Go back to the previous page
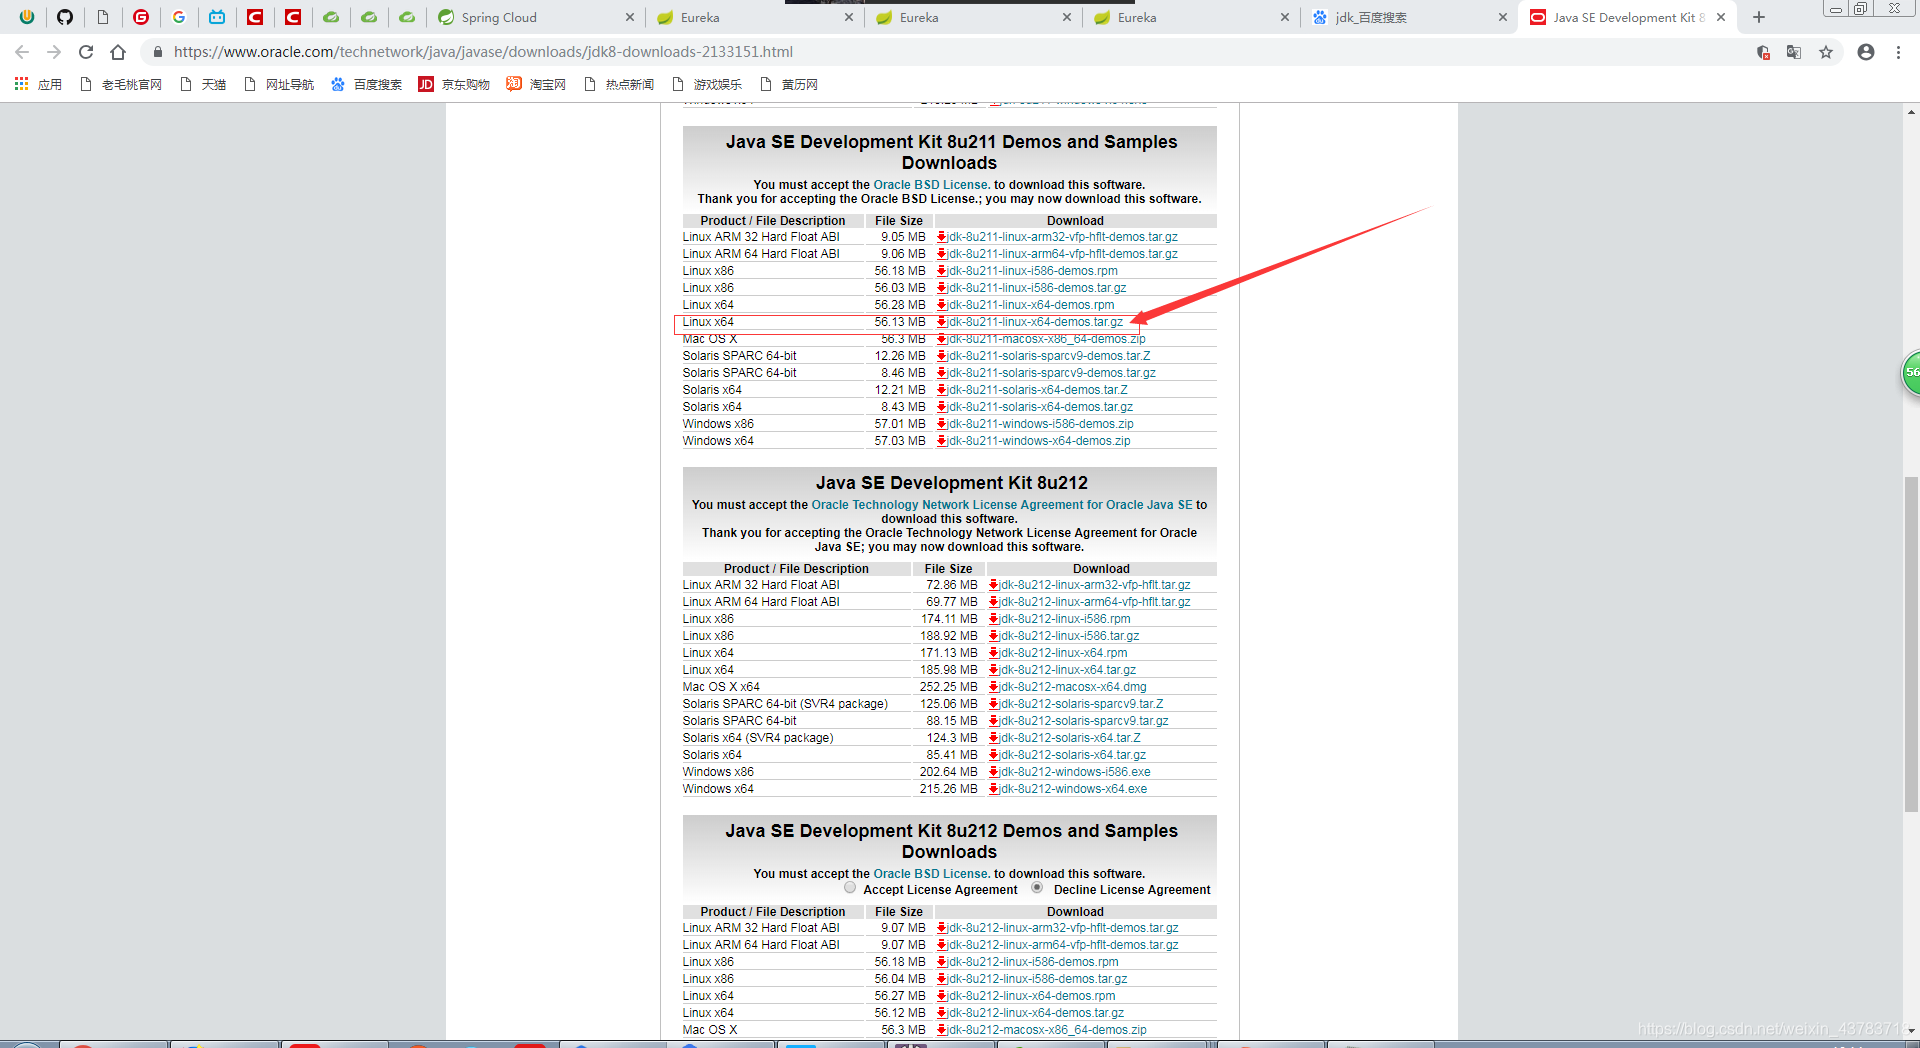This screenshot has height=1048, width=1920. [22, 52]
